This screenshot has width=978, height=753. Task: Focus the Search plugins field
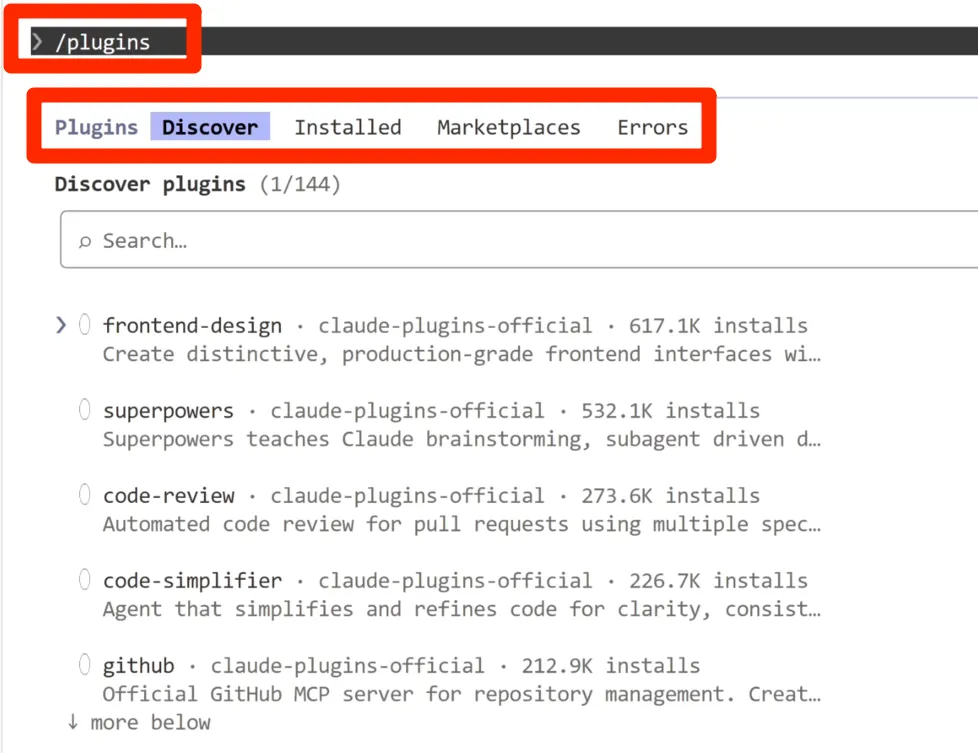pyautogui.click(x=519, y=240)
